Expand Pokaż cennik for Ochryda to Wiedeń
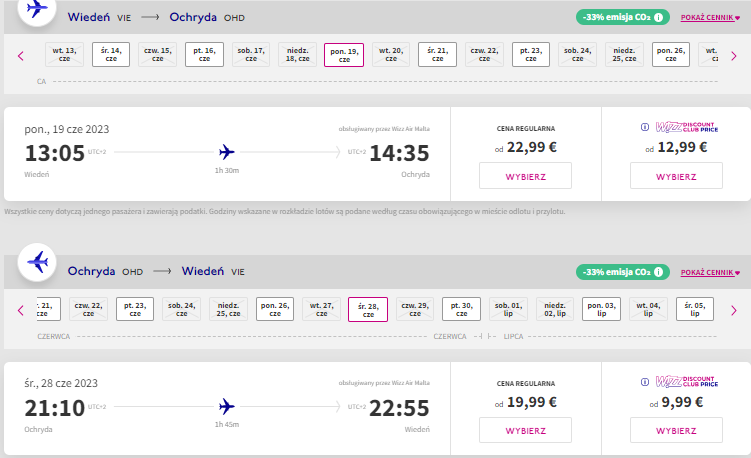This screenshot has width=751, height=458. pyautogui.click(x=710, y=273)
